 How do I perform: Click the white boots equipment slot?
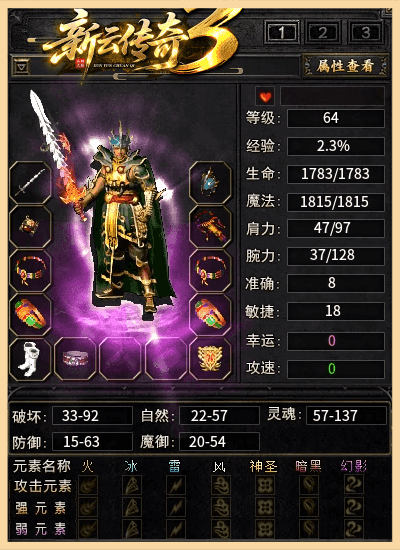[x=30, y=359]
